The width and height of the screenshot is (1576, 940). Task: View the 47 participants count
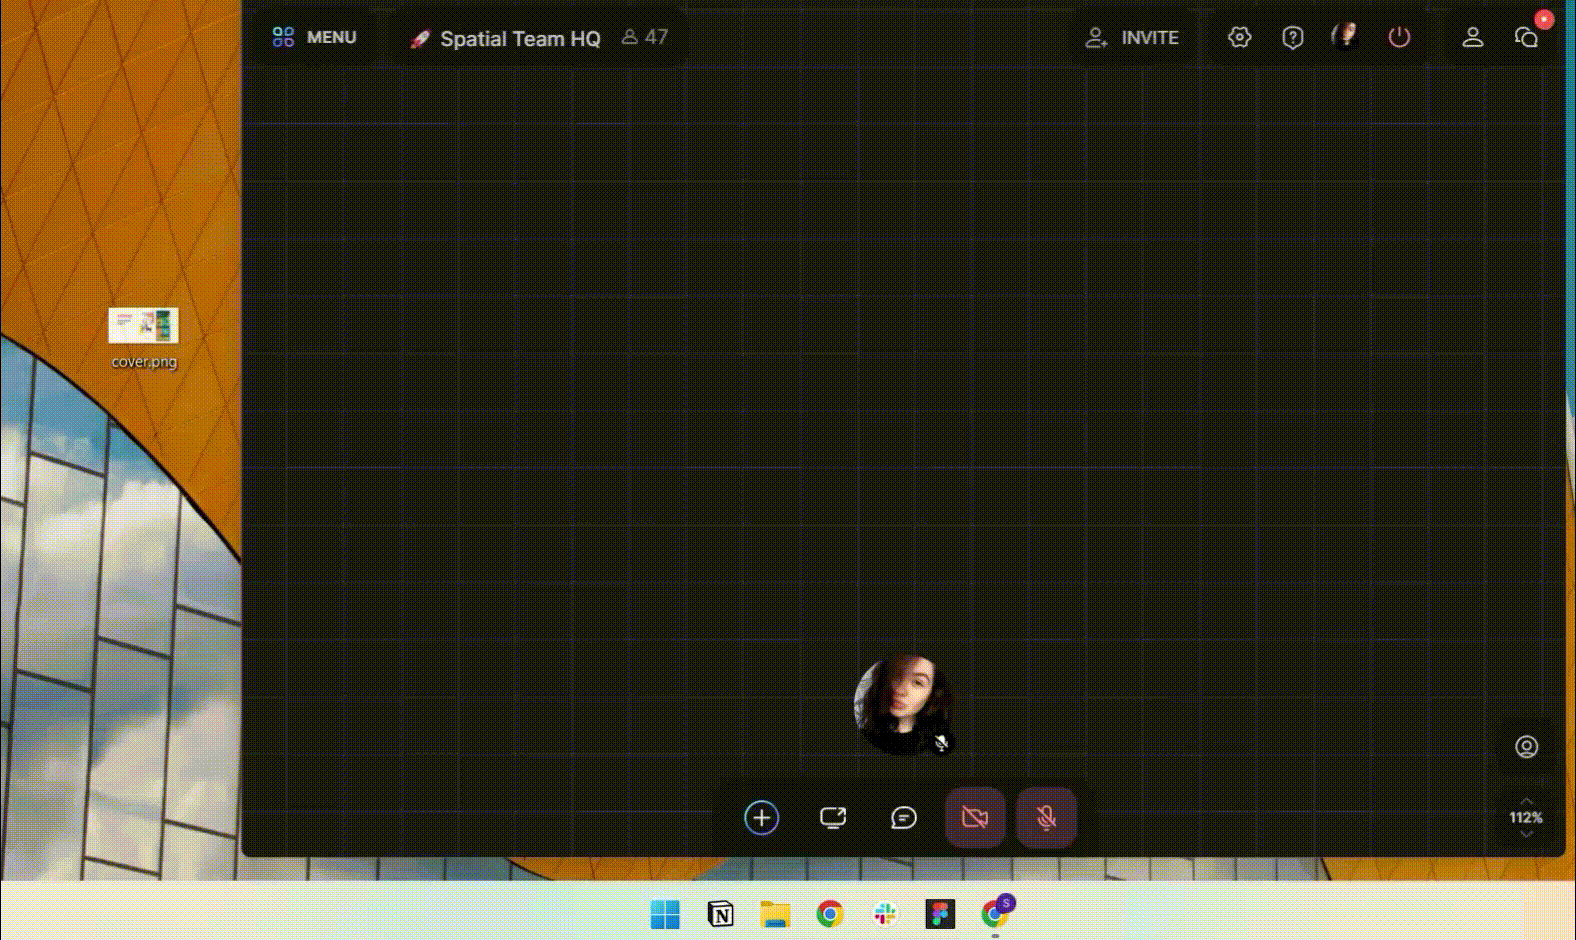pyautogui.click(x=645, y=38)
